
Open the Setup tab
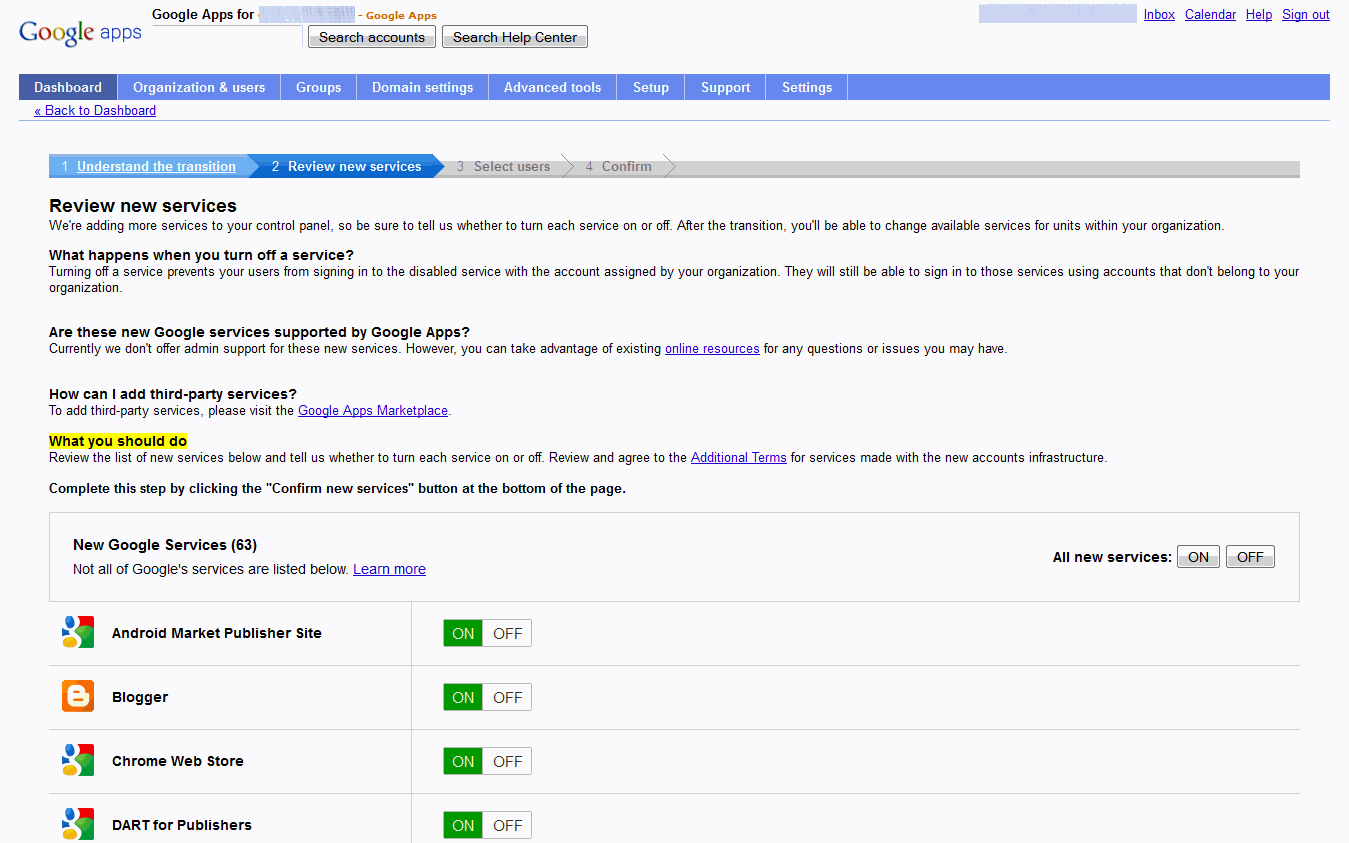point(651,87)
